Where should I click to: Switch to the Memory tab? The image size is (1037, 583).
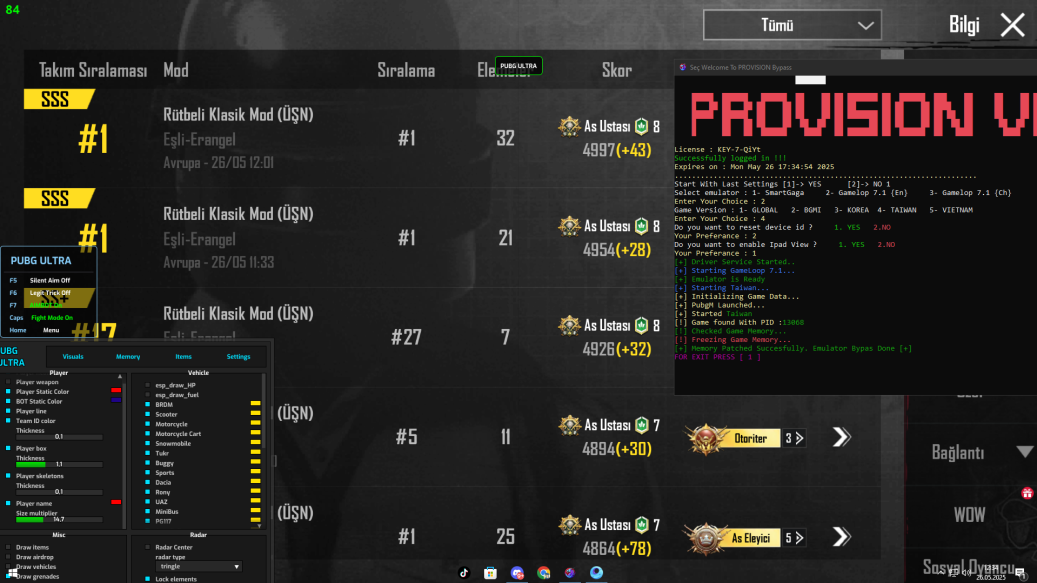(x=128, y=357)
